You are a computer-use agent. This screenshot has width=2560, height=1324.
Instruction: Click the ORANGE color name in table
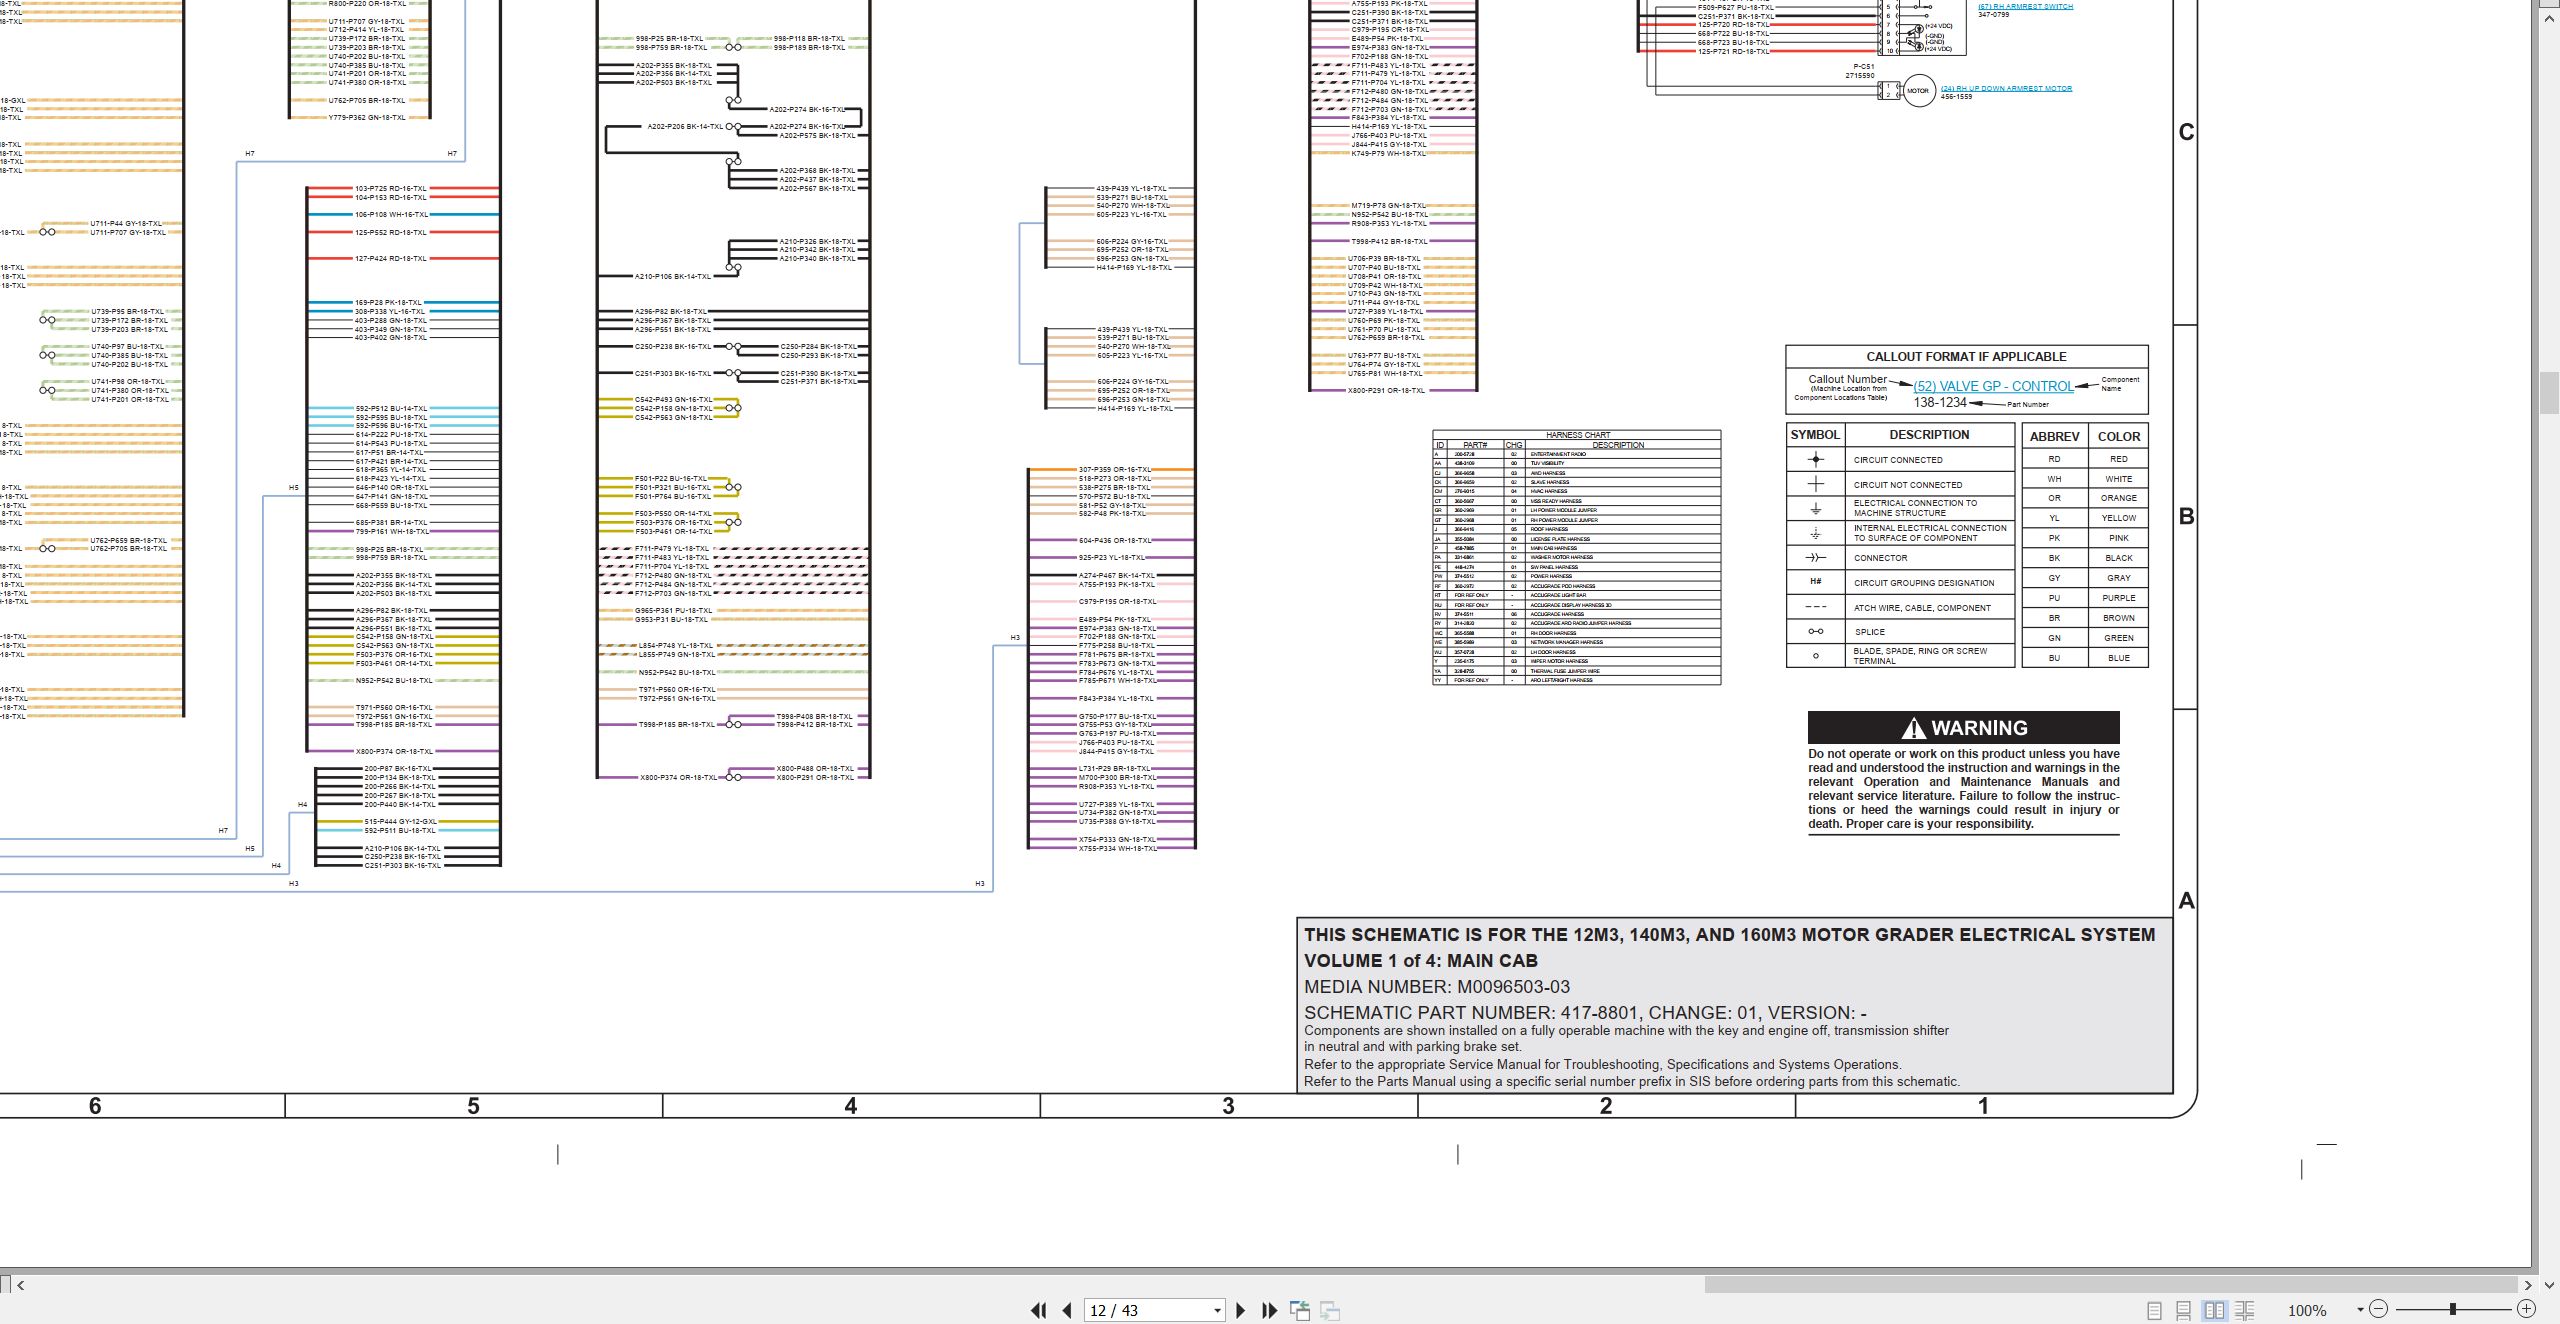pos(2118,498)
